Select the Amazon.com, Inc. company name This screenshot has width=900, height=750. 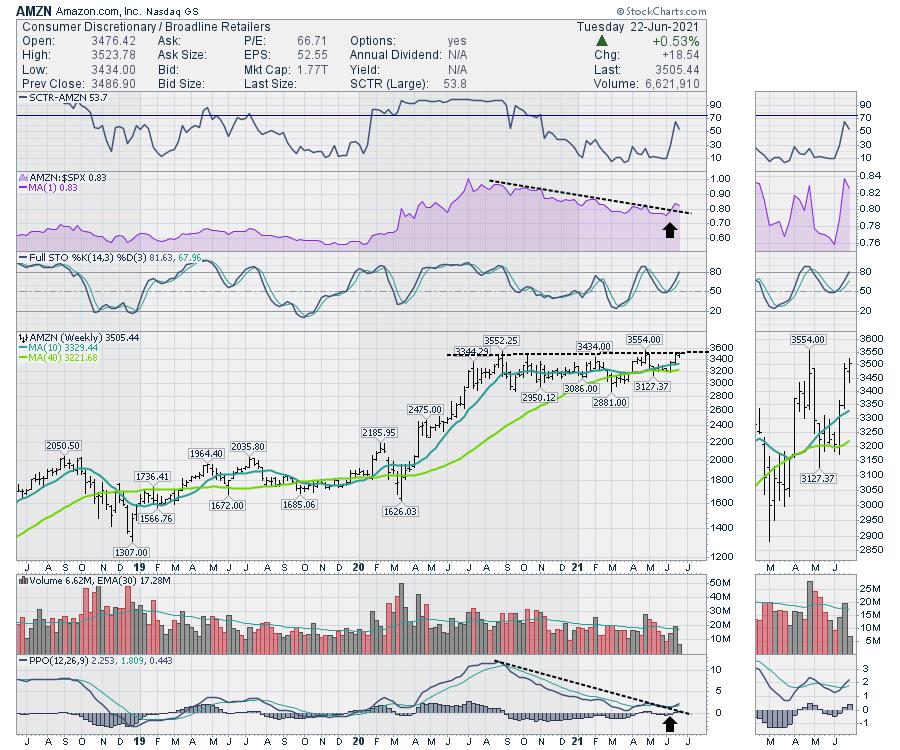coord(98,11)
